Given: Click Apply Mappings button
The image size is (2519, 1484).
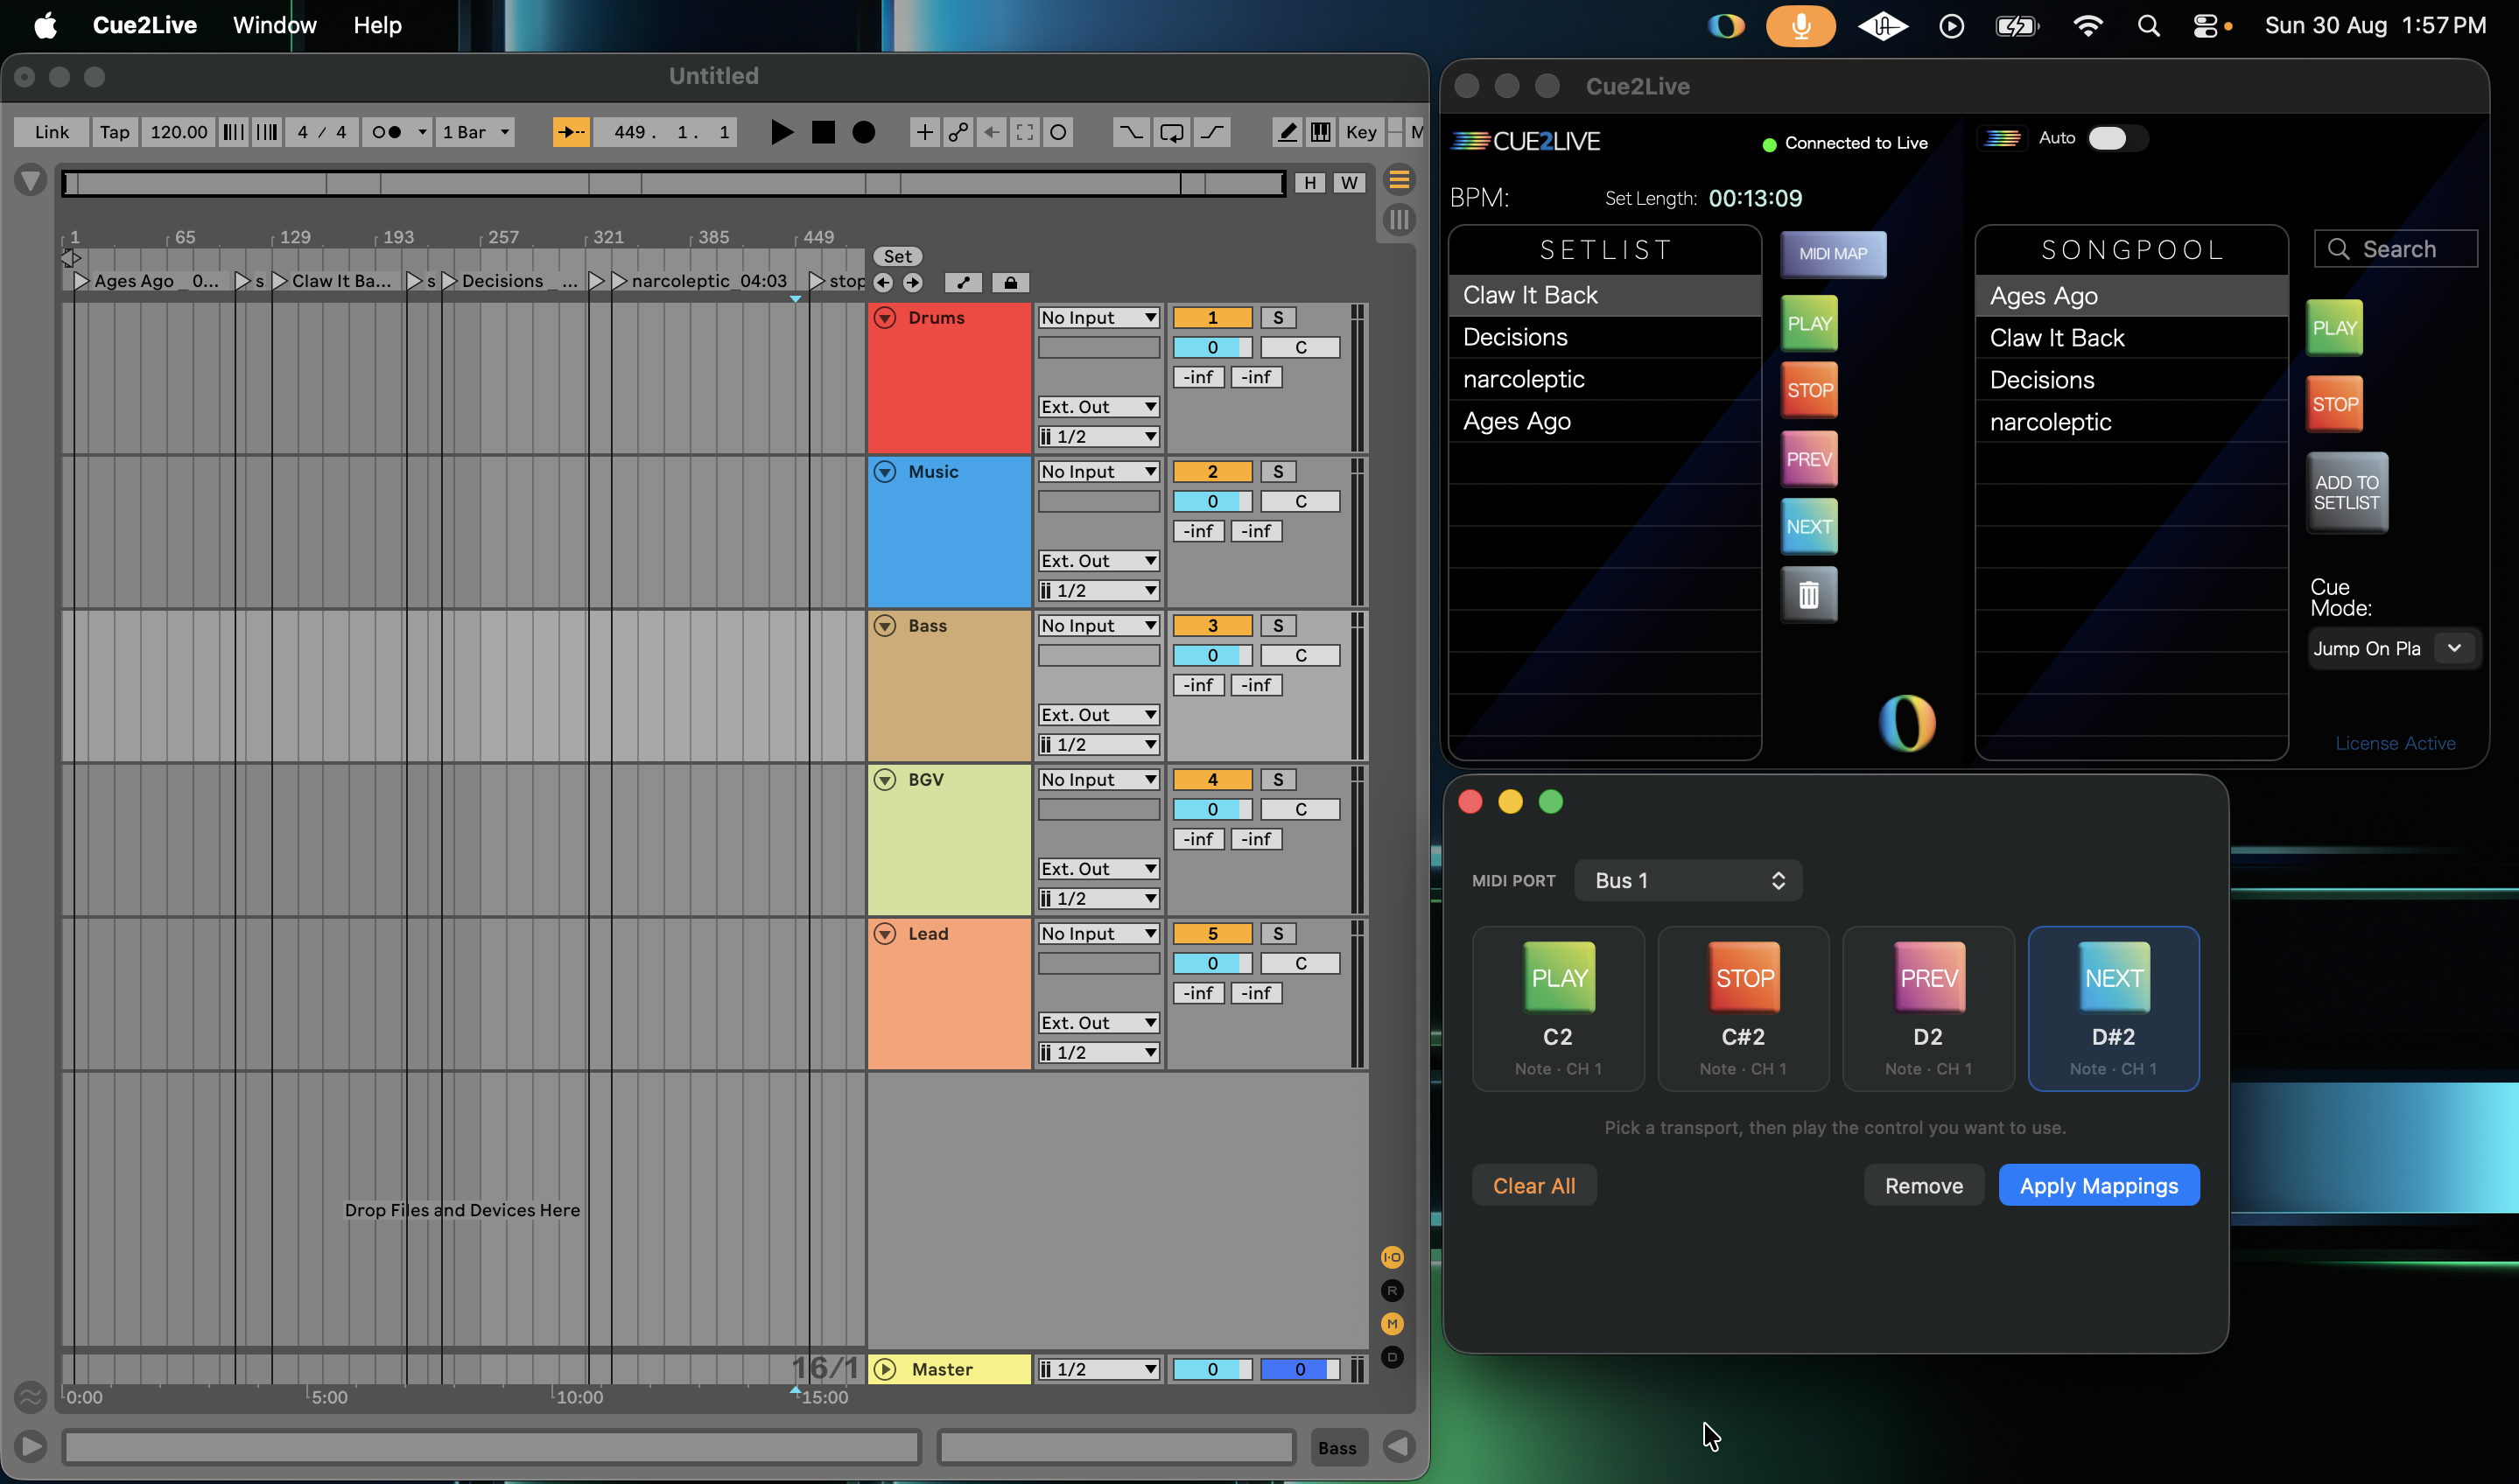Looking at the screenshot, I should coord(2098,1185).
